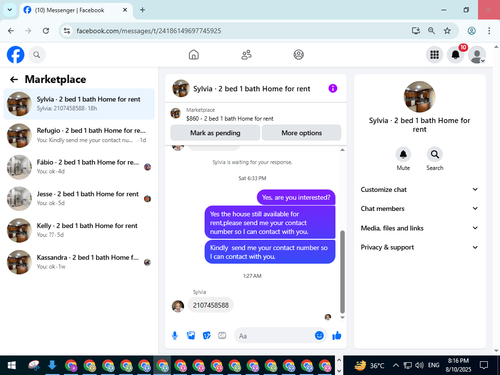Open Chrome profile icon in toolbar
500x375 pixels.
pyautogui.click(x=471, y=31)
